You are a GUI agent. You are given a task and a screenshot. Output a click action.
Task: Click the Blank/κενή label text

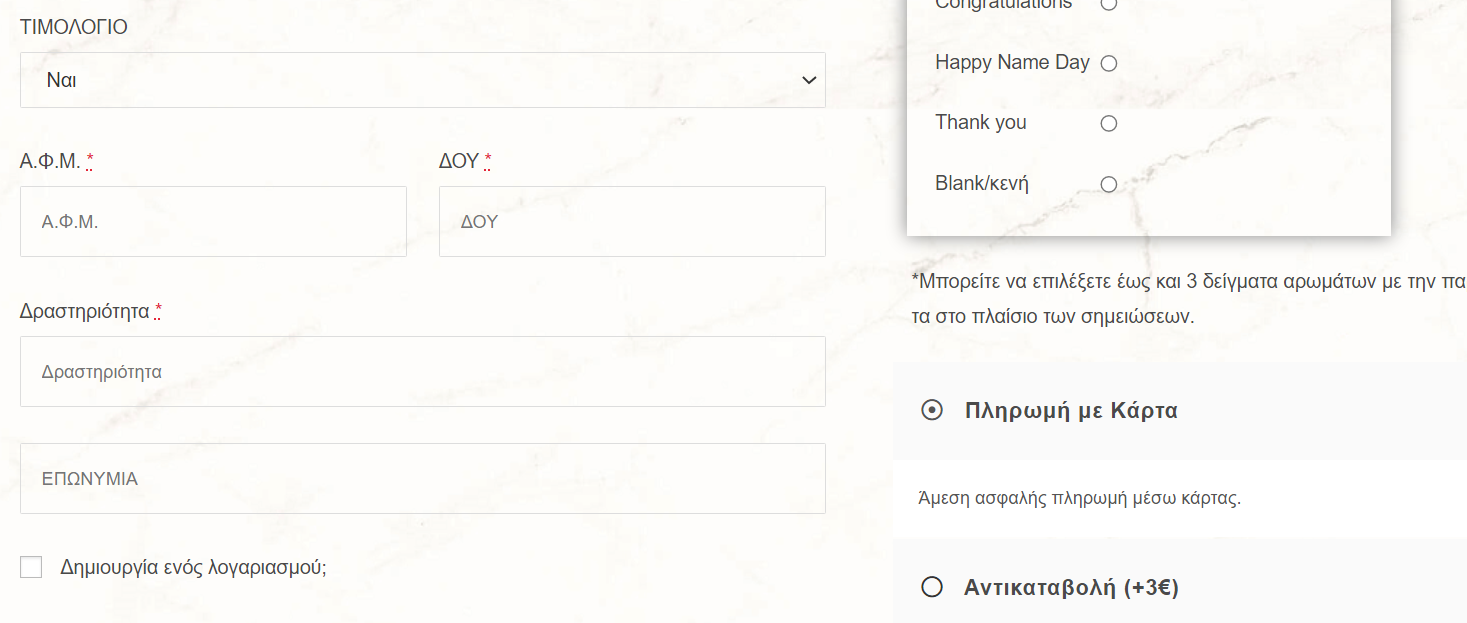click(981, 183)
